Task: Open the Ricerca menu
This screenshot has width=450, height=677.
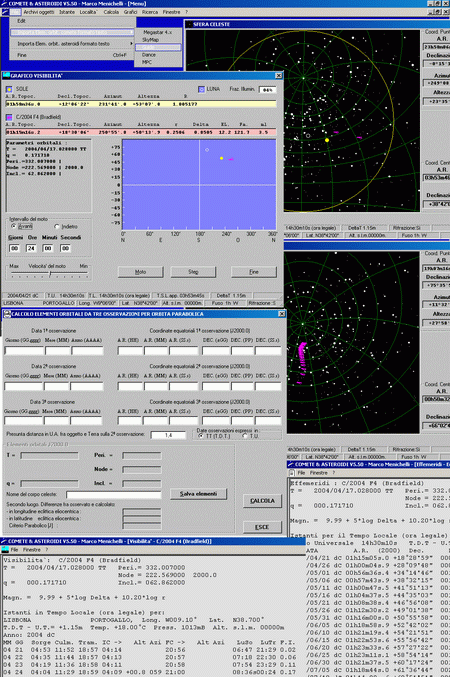Action: click(150, 12)
